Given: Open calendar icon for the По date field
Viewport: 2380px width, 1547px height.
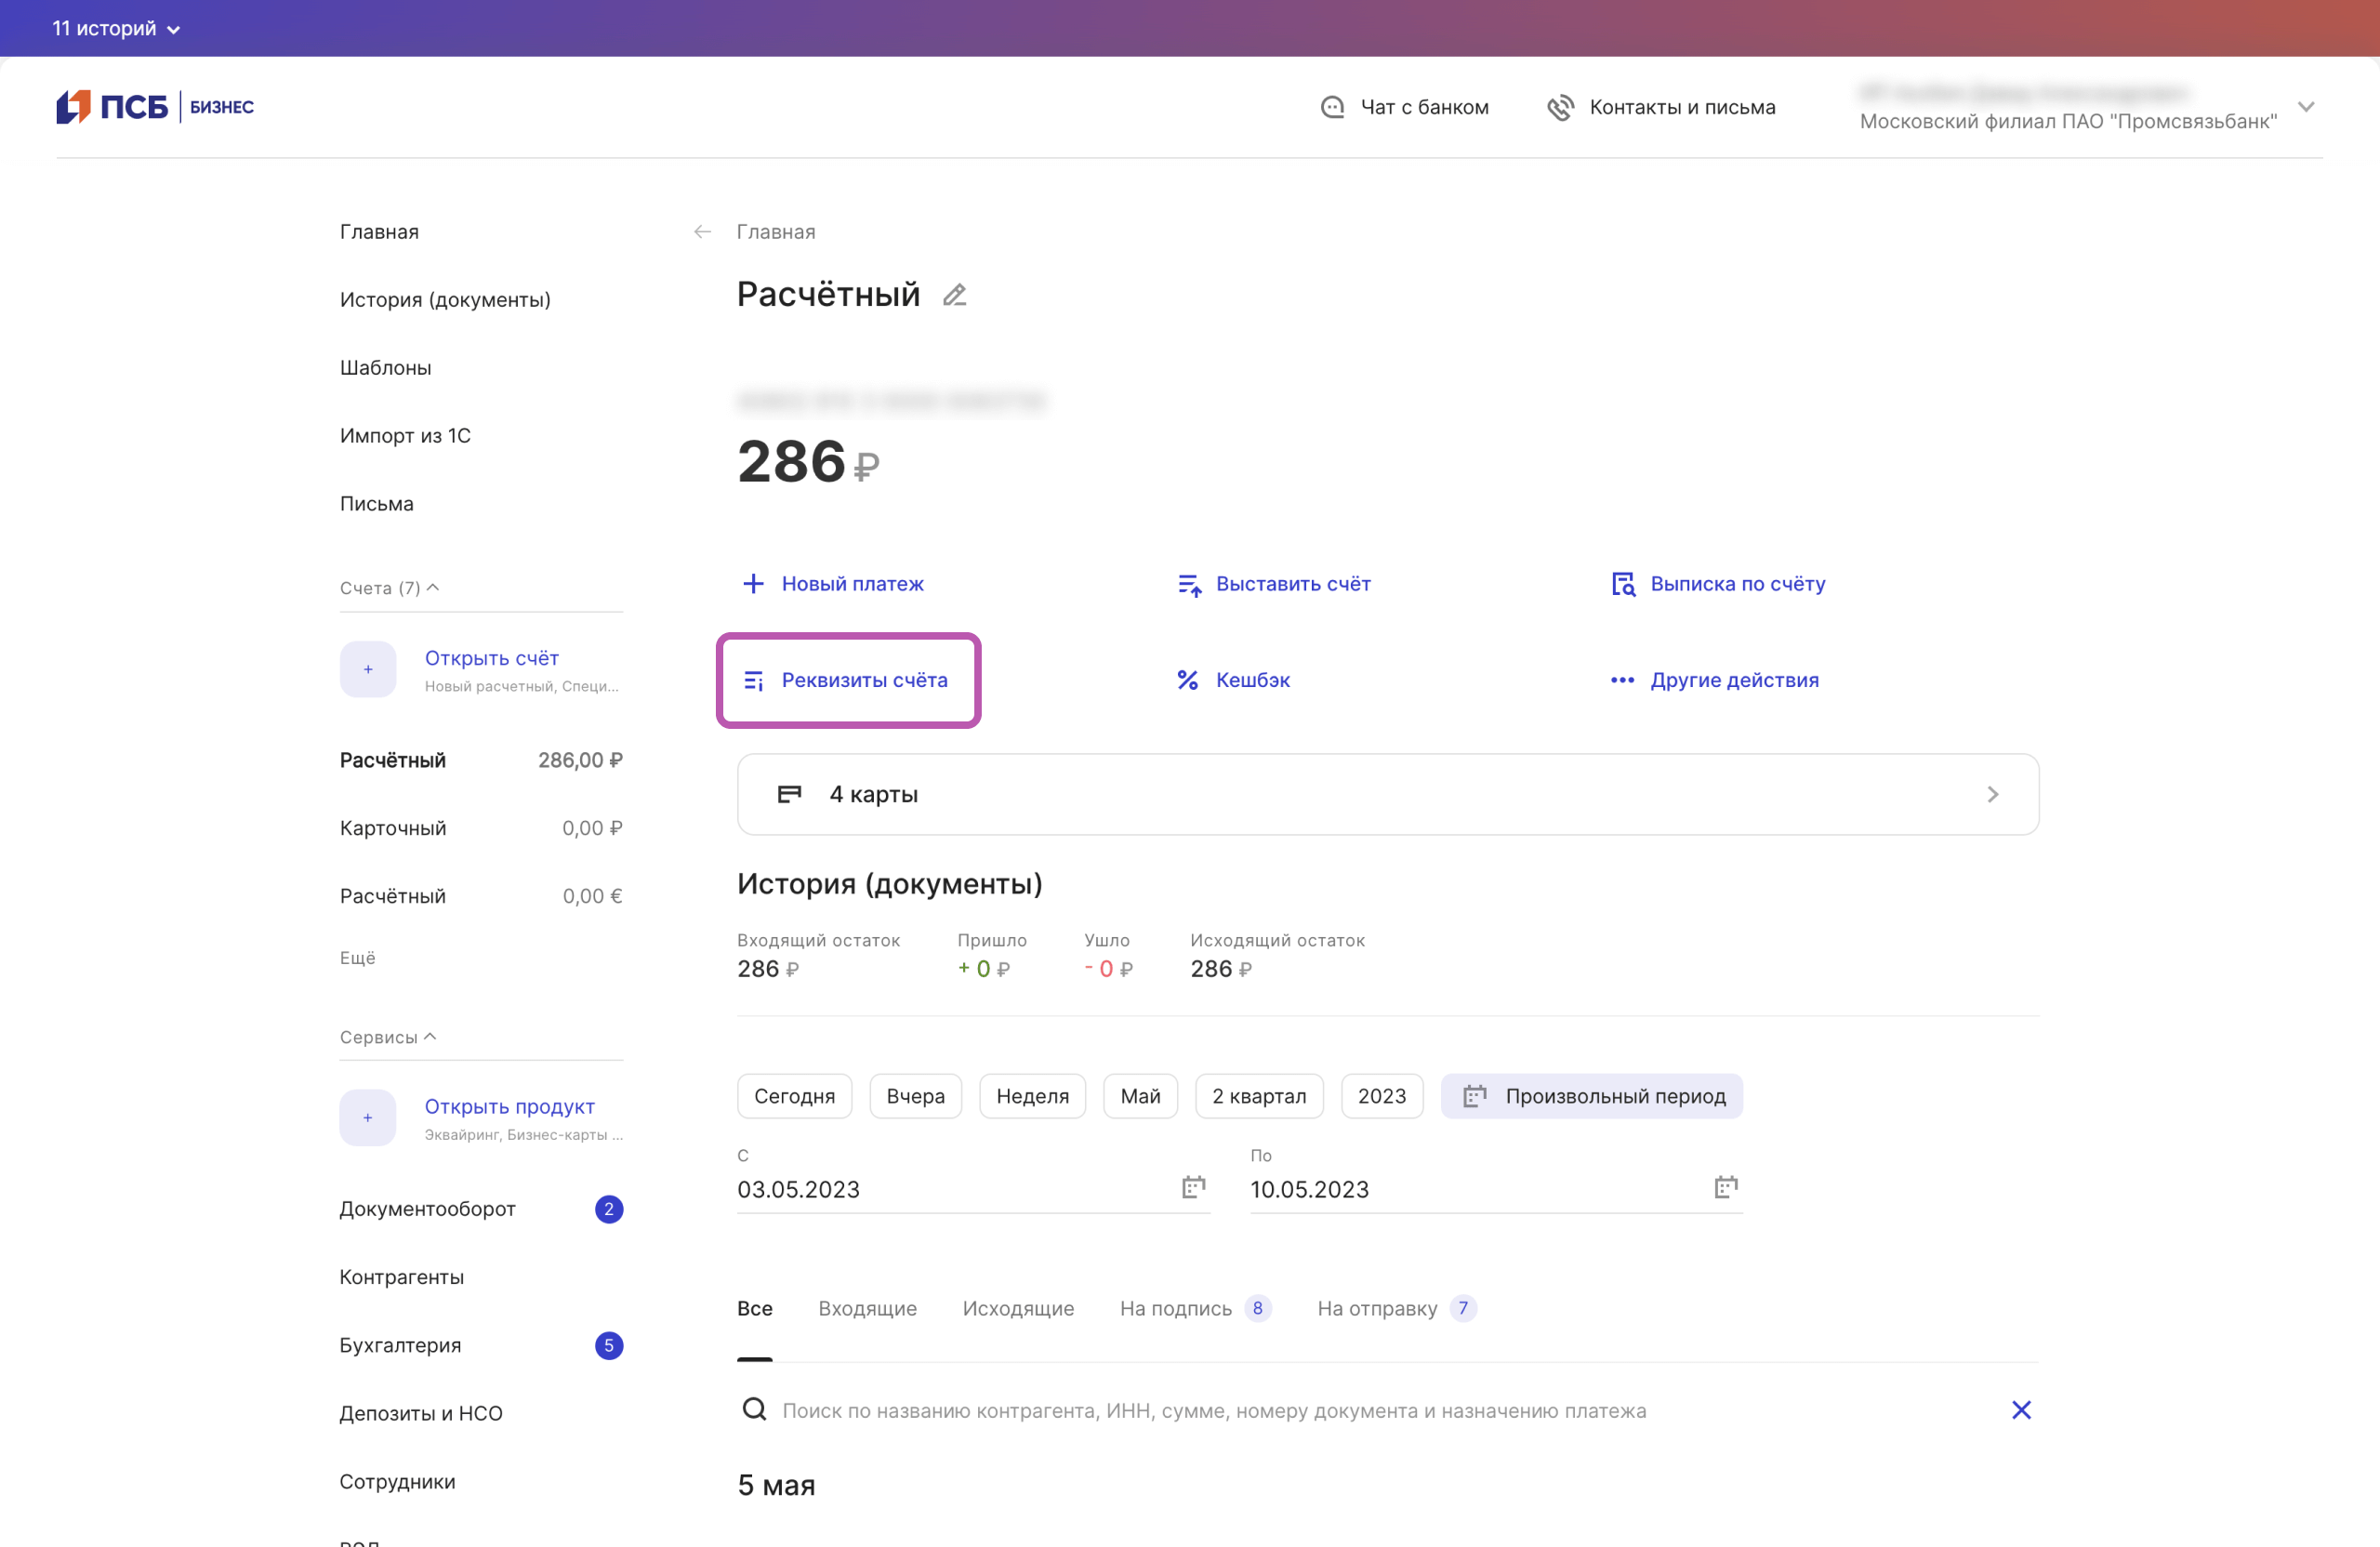Looking at the screenshot, I should pyautogui.click(x=1725, y=1187).
